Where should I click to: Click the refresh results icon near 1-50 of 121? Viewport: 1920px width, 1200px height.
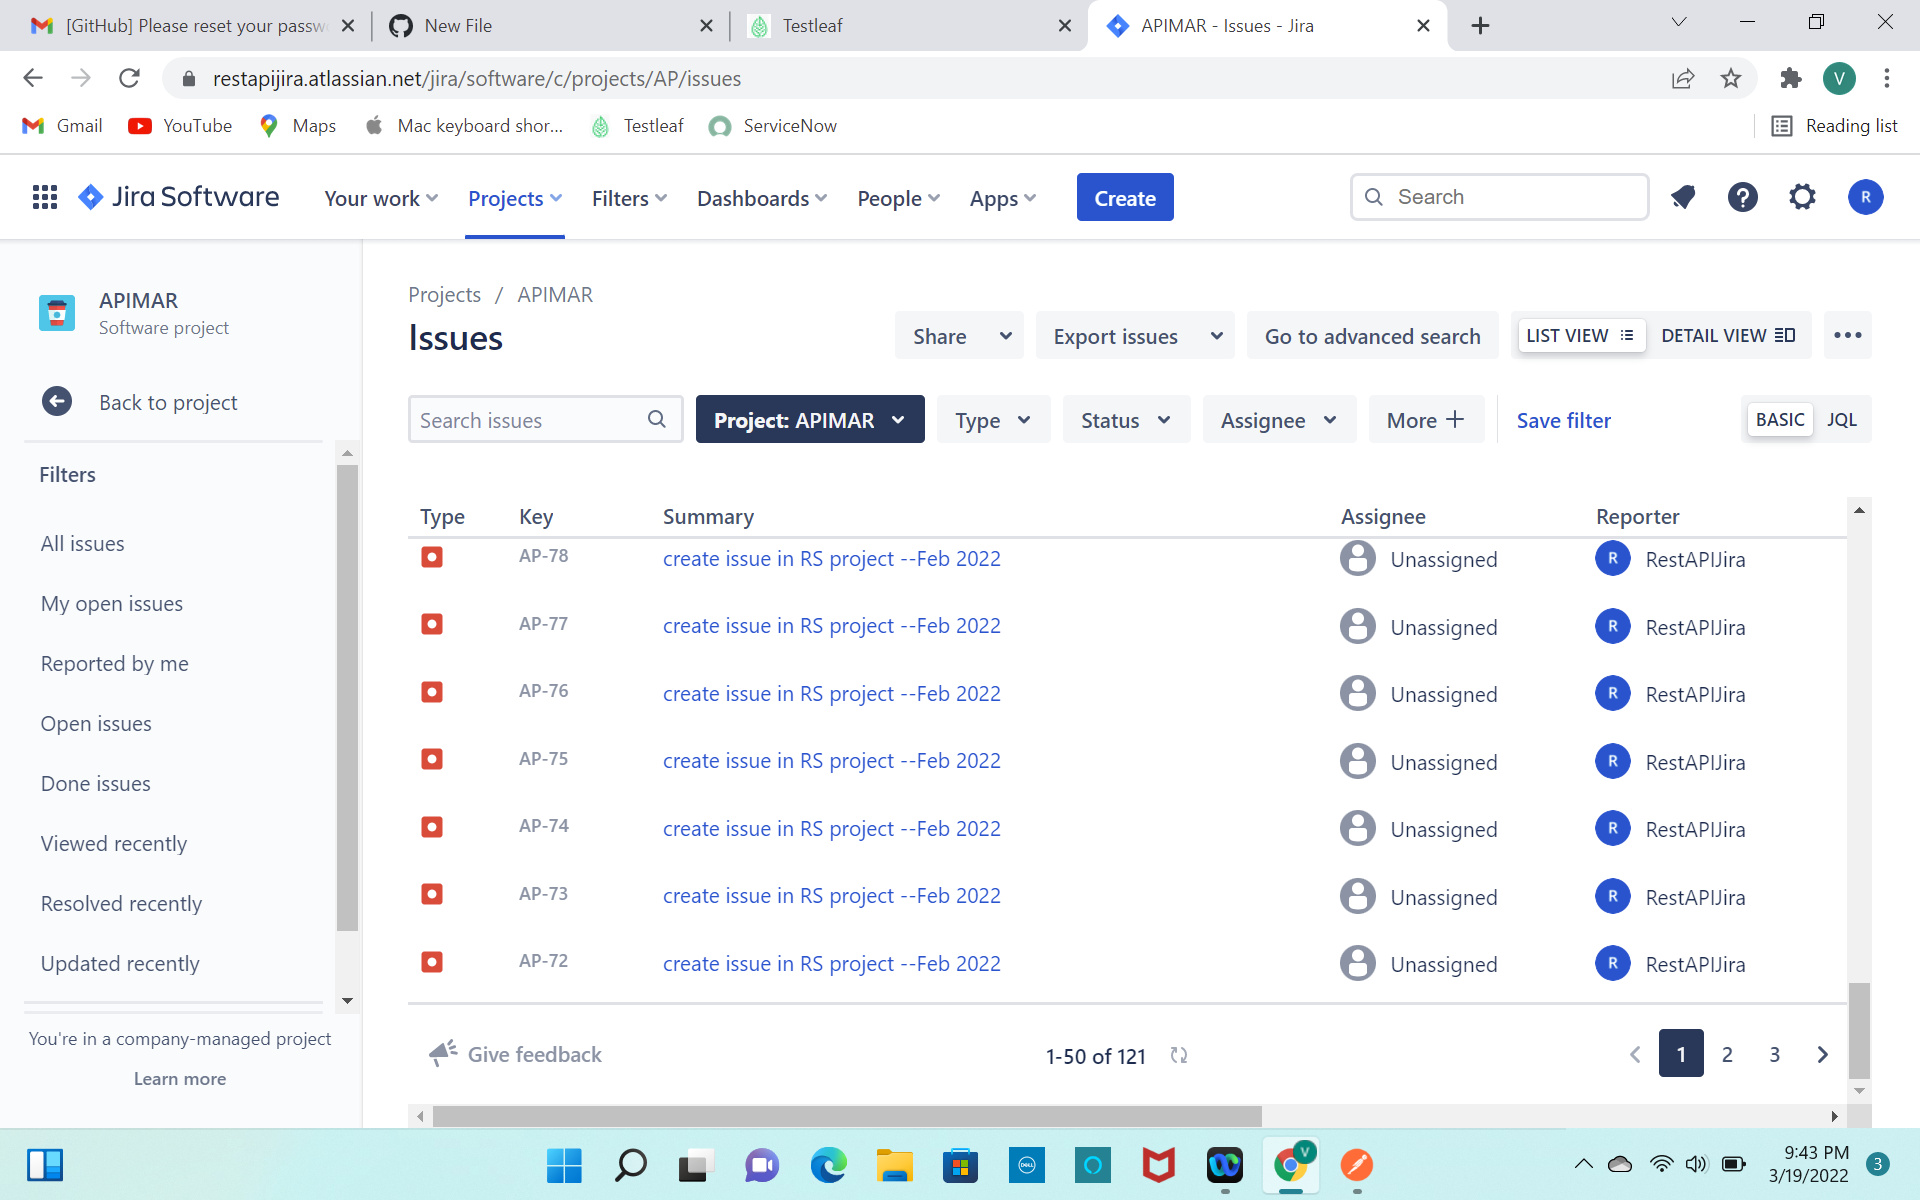tap(1179, 1055)
